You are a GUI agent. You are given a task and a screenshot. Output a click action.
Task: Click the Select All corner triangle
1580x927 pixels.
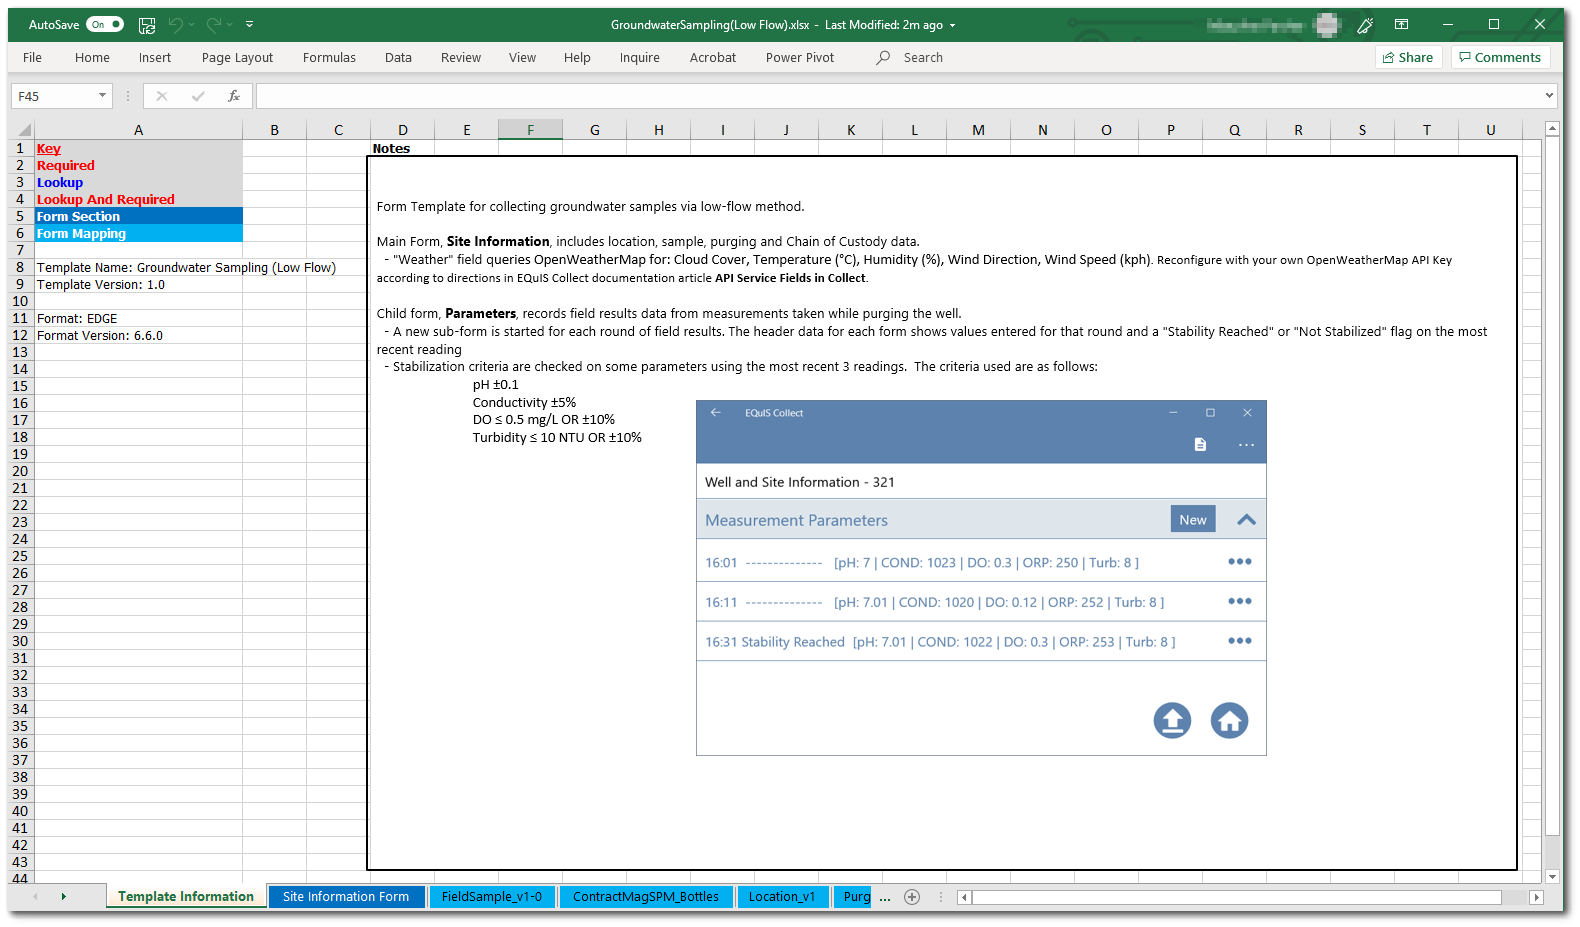click(22, 130)
